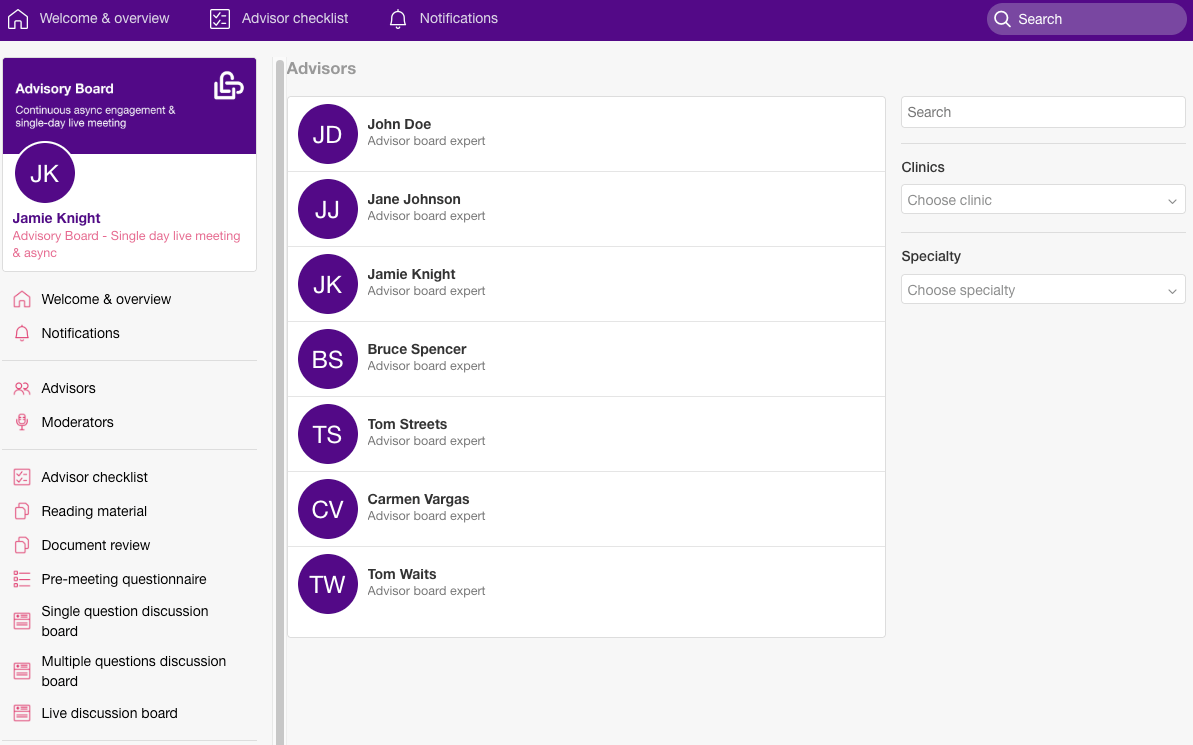Viewport: 1193px width, 745px height.
Task: Open Notifications in top navigation
Action: [x=459, y=18]
